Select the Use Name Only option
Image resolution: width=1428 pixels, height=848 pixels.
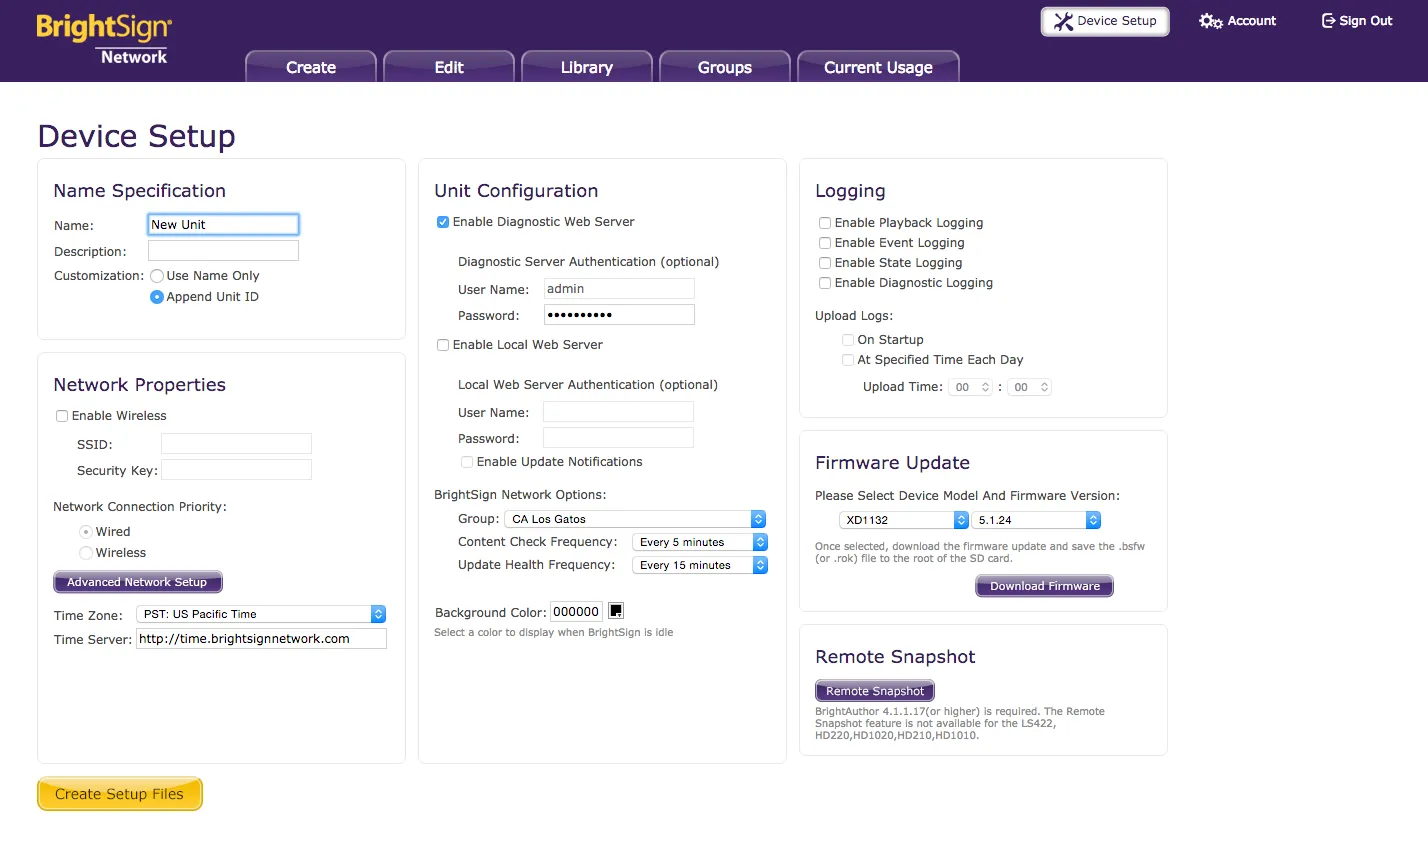point(157,276)
